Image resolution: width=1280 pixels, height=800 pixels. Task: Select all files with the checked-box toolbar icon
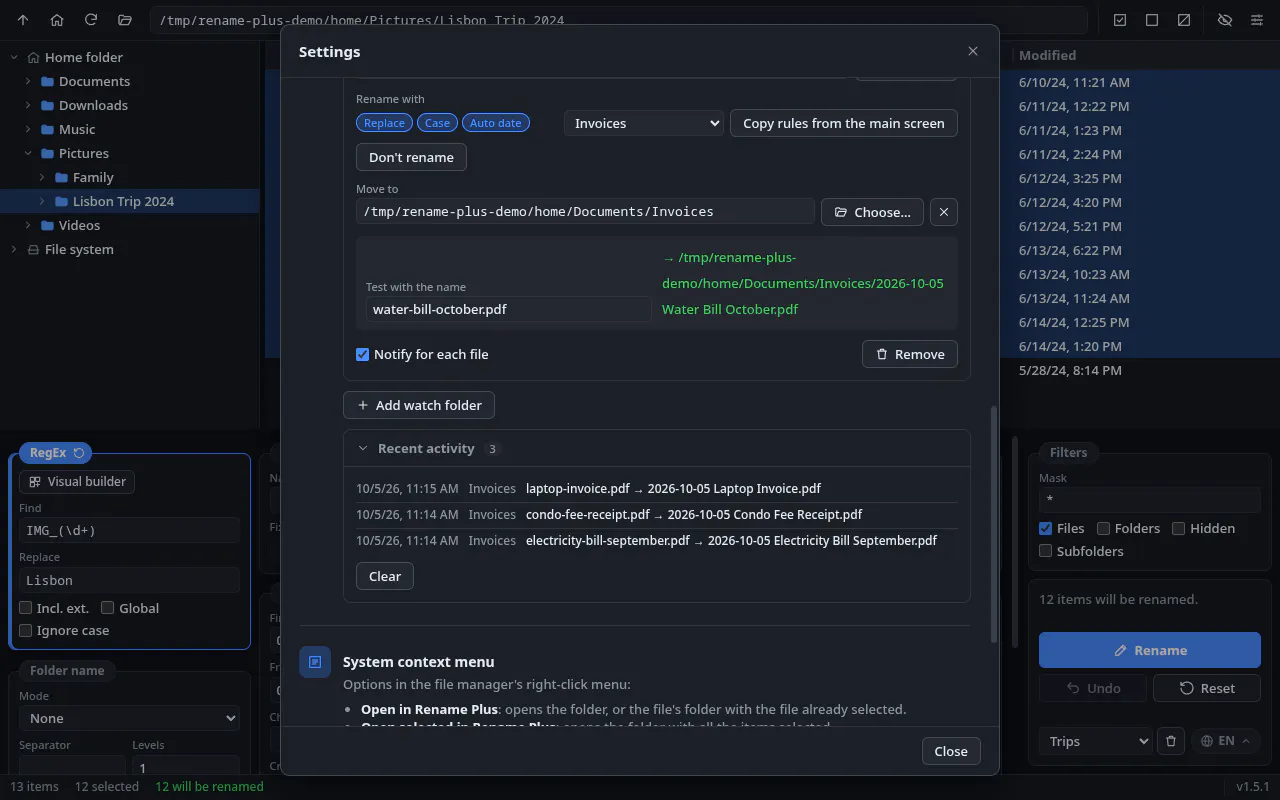point(1120,20)
